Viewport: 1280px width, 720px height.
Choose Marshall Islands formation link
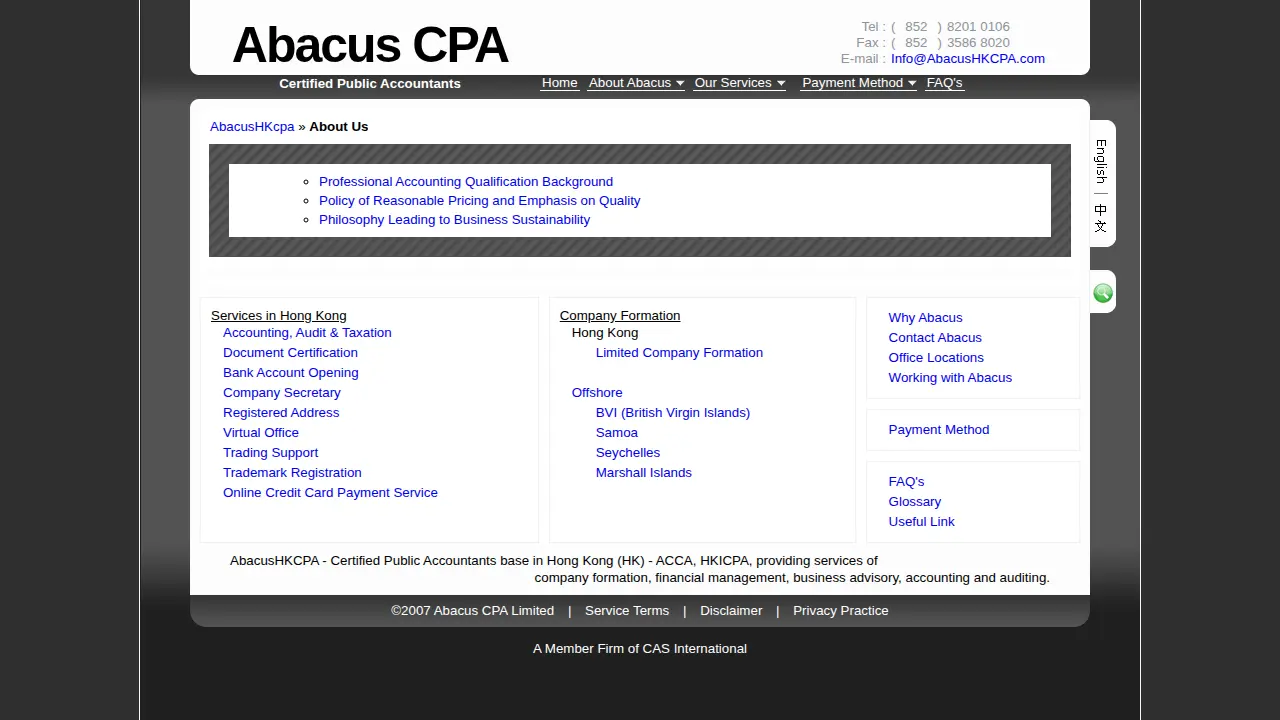(x=644, y=473)
